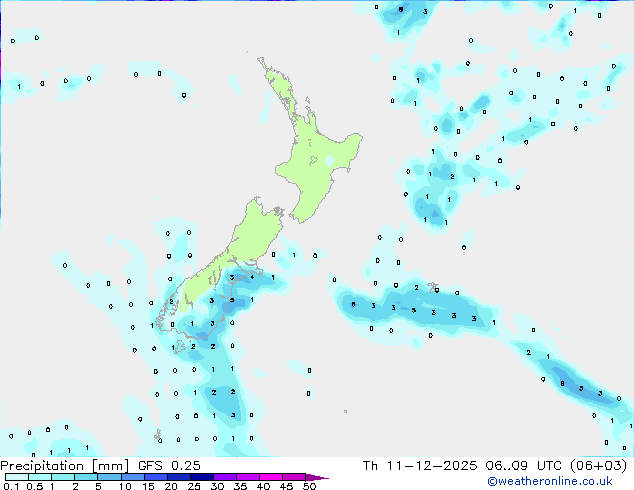The width and height of the screenshot is (634, 490).
Task: Click the "45" legend scale label
Action: (x=286, y=486)
